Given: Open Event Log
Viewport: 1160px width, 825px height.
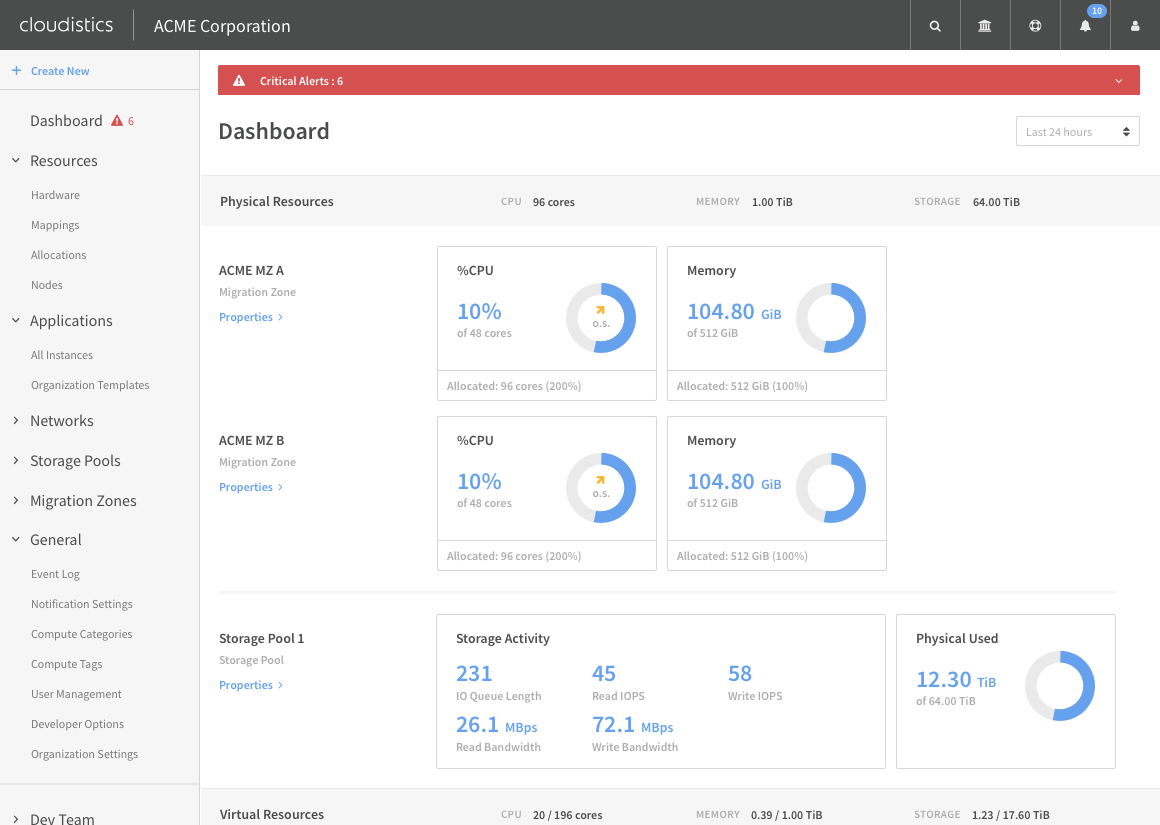Looking at the screenshot, I should [x=55, y=574].
